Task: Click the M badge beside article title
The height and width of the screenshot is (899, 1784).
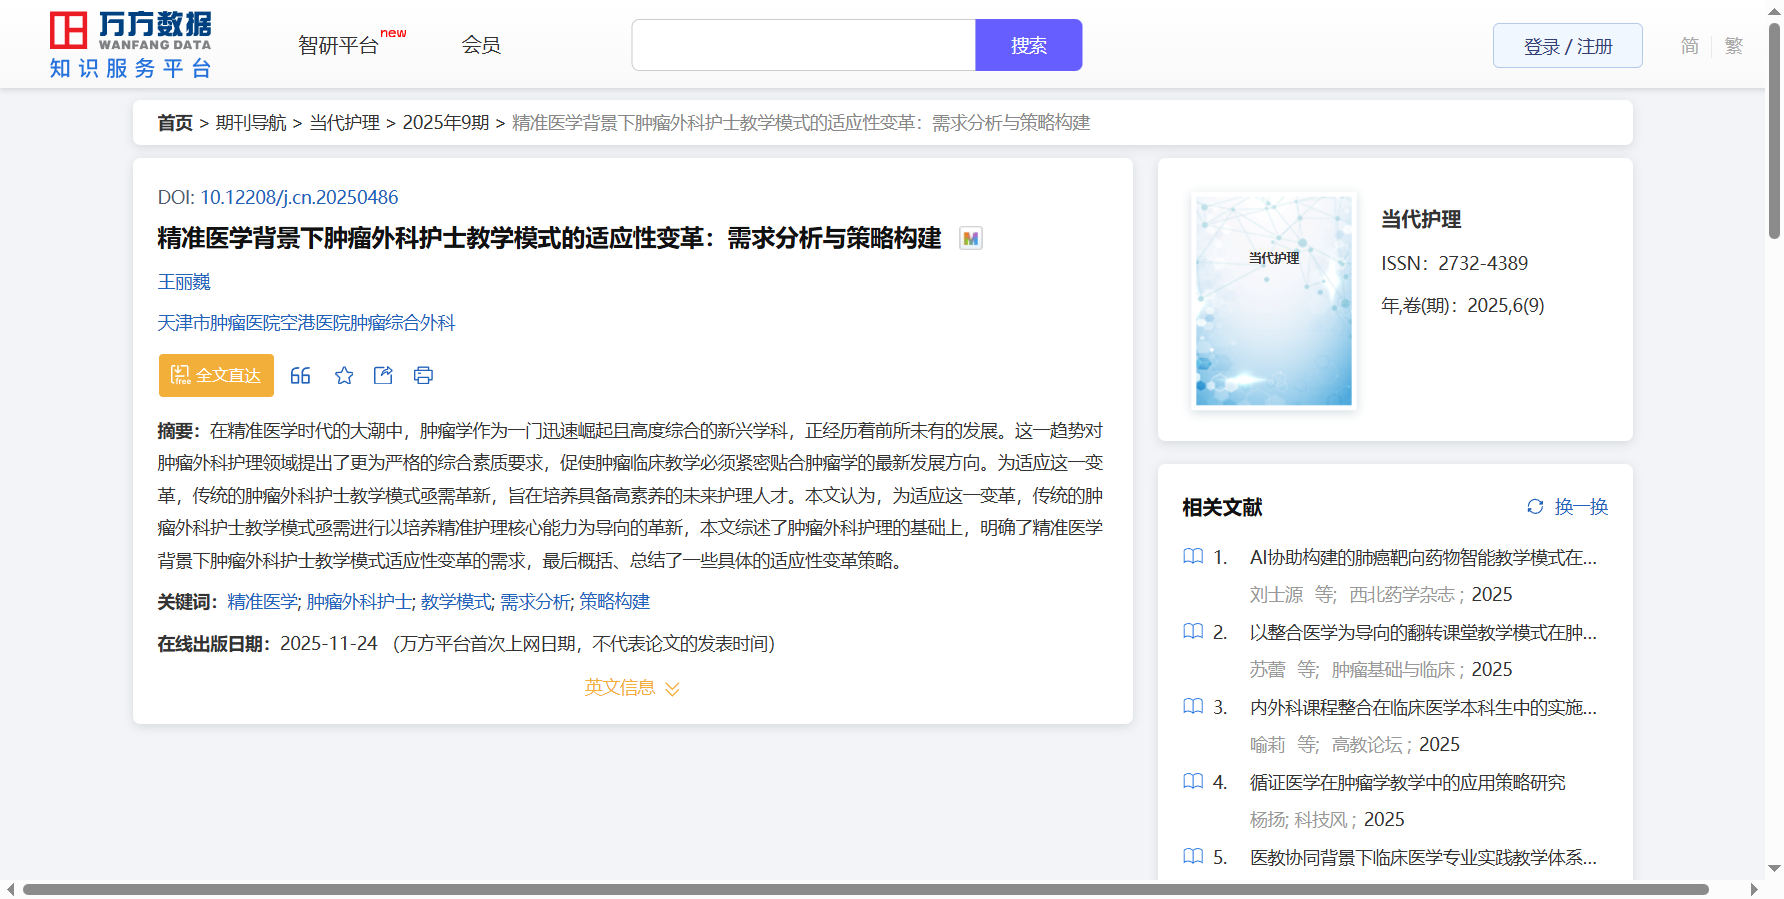Action: click(970, 238)
